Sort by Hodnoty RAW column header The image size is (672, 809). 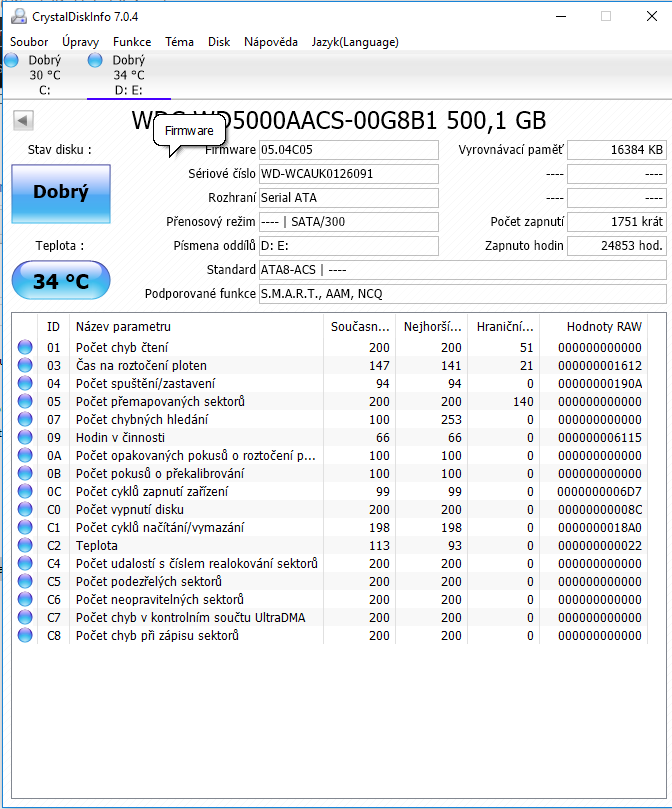603,326
